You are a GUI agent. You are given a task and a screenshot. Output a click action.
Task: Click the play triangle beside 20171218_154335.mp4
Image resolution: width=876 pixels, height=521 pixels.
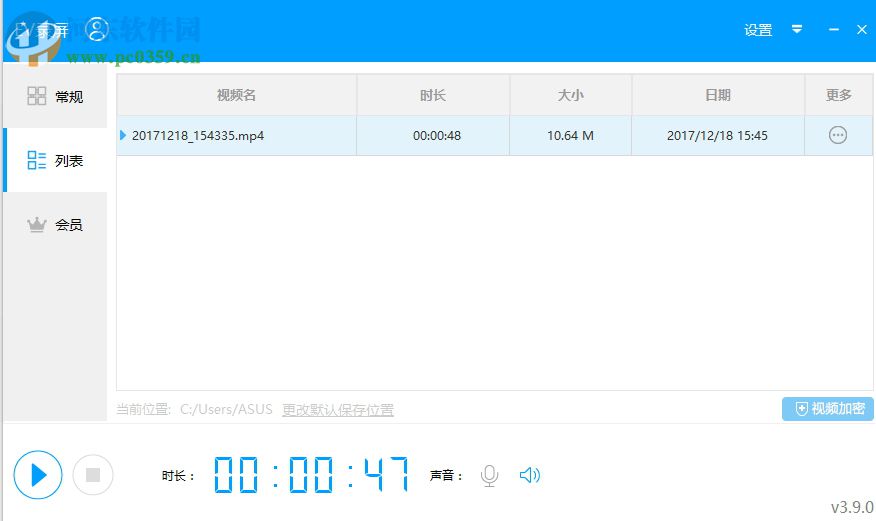(x=123, y=135)
